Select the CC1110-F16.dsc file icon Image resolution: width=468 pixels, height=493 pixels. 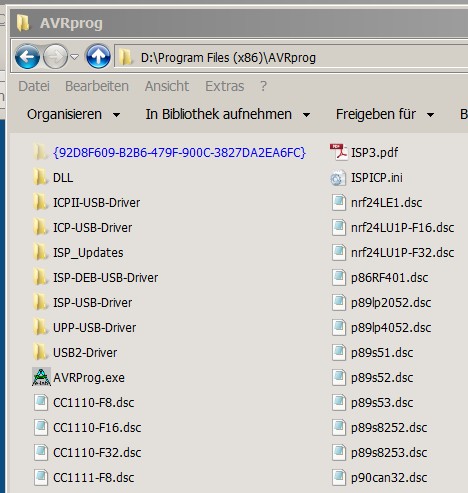coord(41,427)
